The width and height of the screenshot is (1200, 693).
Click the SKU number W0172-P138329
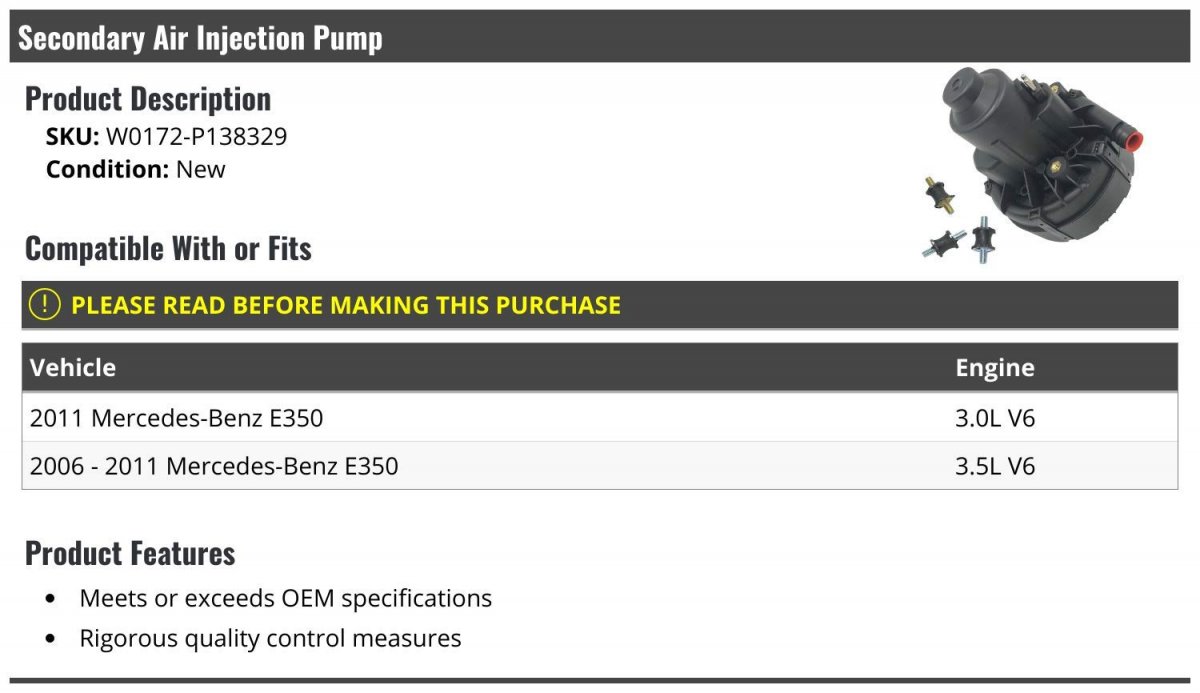(196, 136)
